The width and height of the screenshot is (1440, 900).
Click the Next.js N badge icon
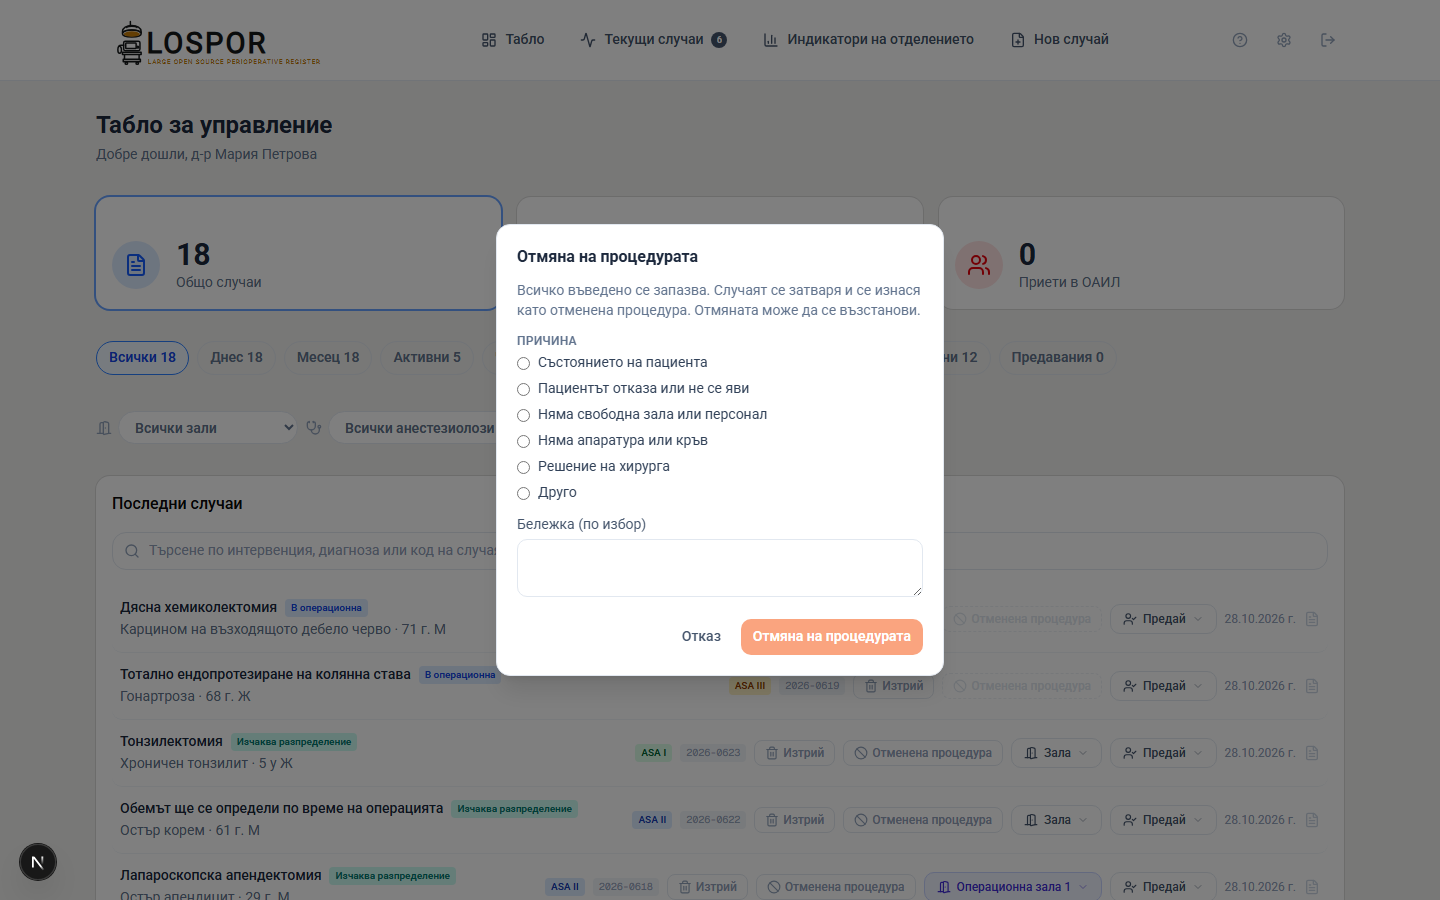(x=38, y=862)
